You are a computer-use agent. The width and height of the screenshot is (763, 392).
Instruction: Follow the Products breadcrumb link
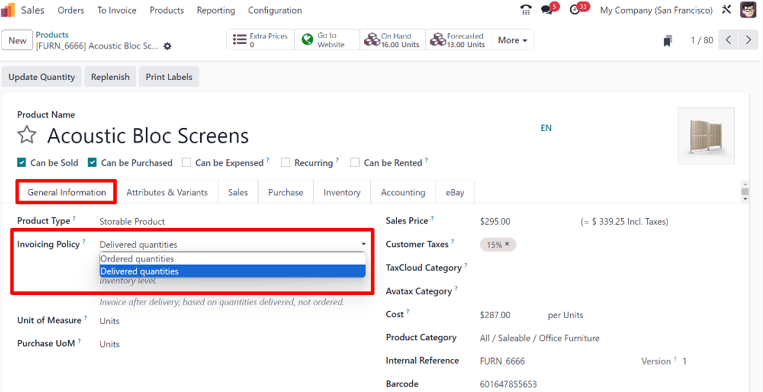pyautogui.click(x=52, y=35)
